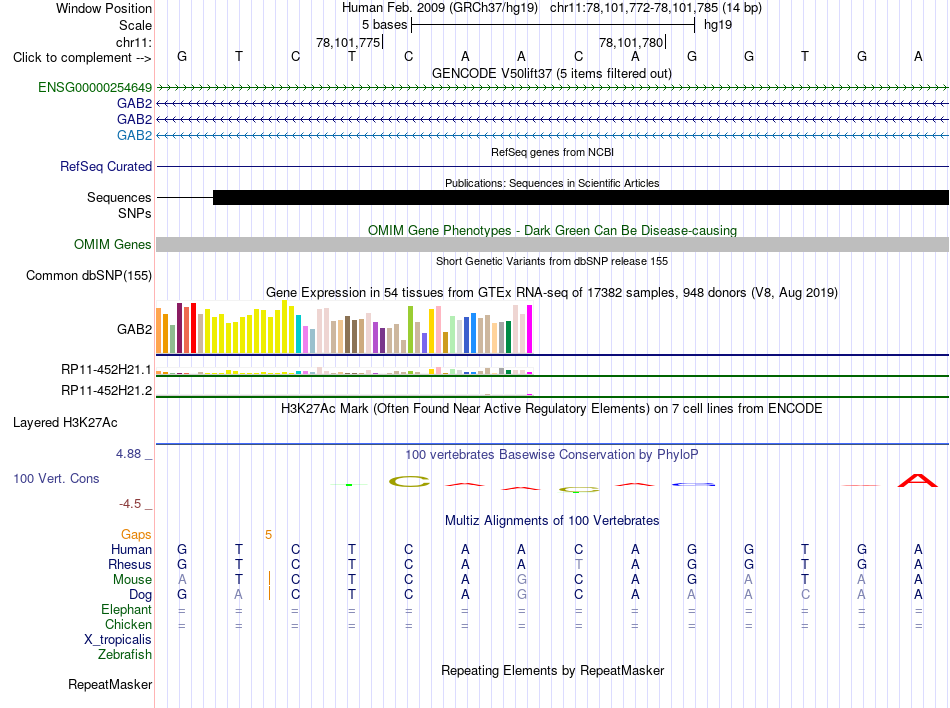This screenshot has height=708, width=950.
Task: Select the Human species label
Action: pos(131,549)
